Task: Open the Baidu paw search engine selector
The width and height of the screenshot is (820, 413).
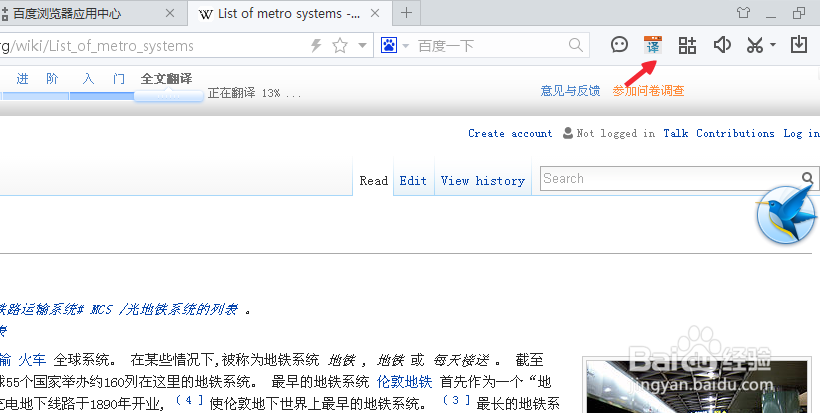Action: pyautogui.click(x=389, y=45)
